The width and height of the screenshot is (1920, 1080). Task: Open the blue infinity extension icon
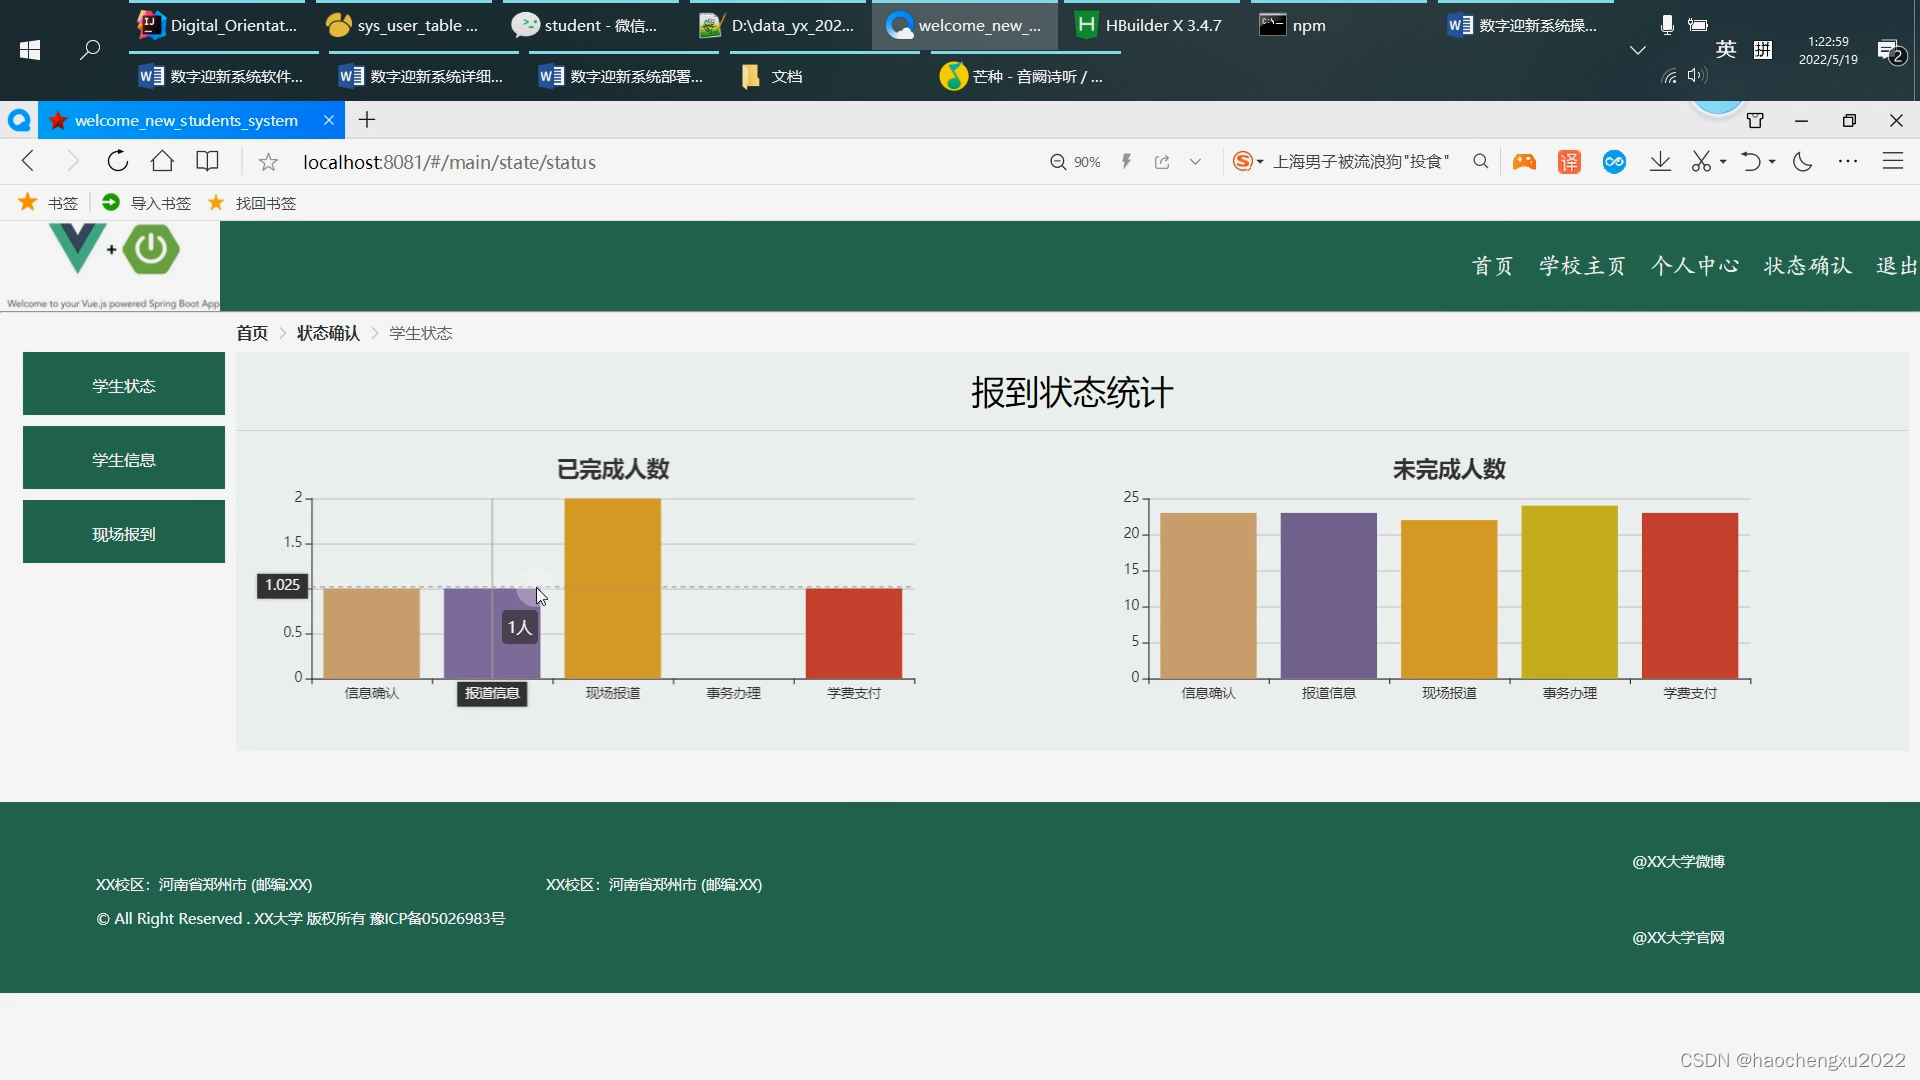click(1614, 162)
